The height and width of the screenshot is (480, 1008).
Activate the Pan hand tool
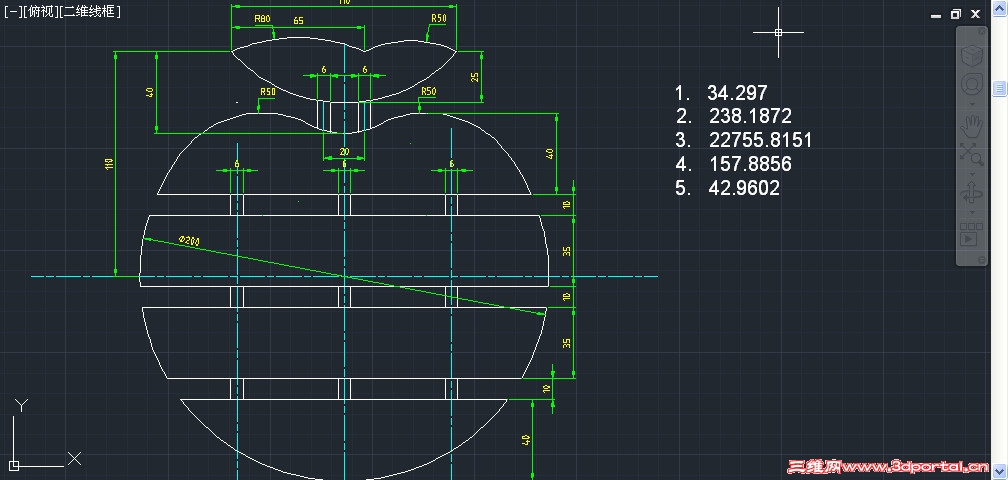pyautogui.click(x=971, y=125)
